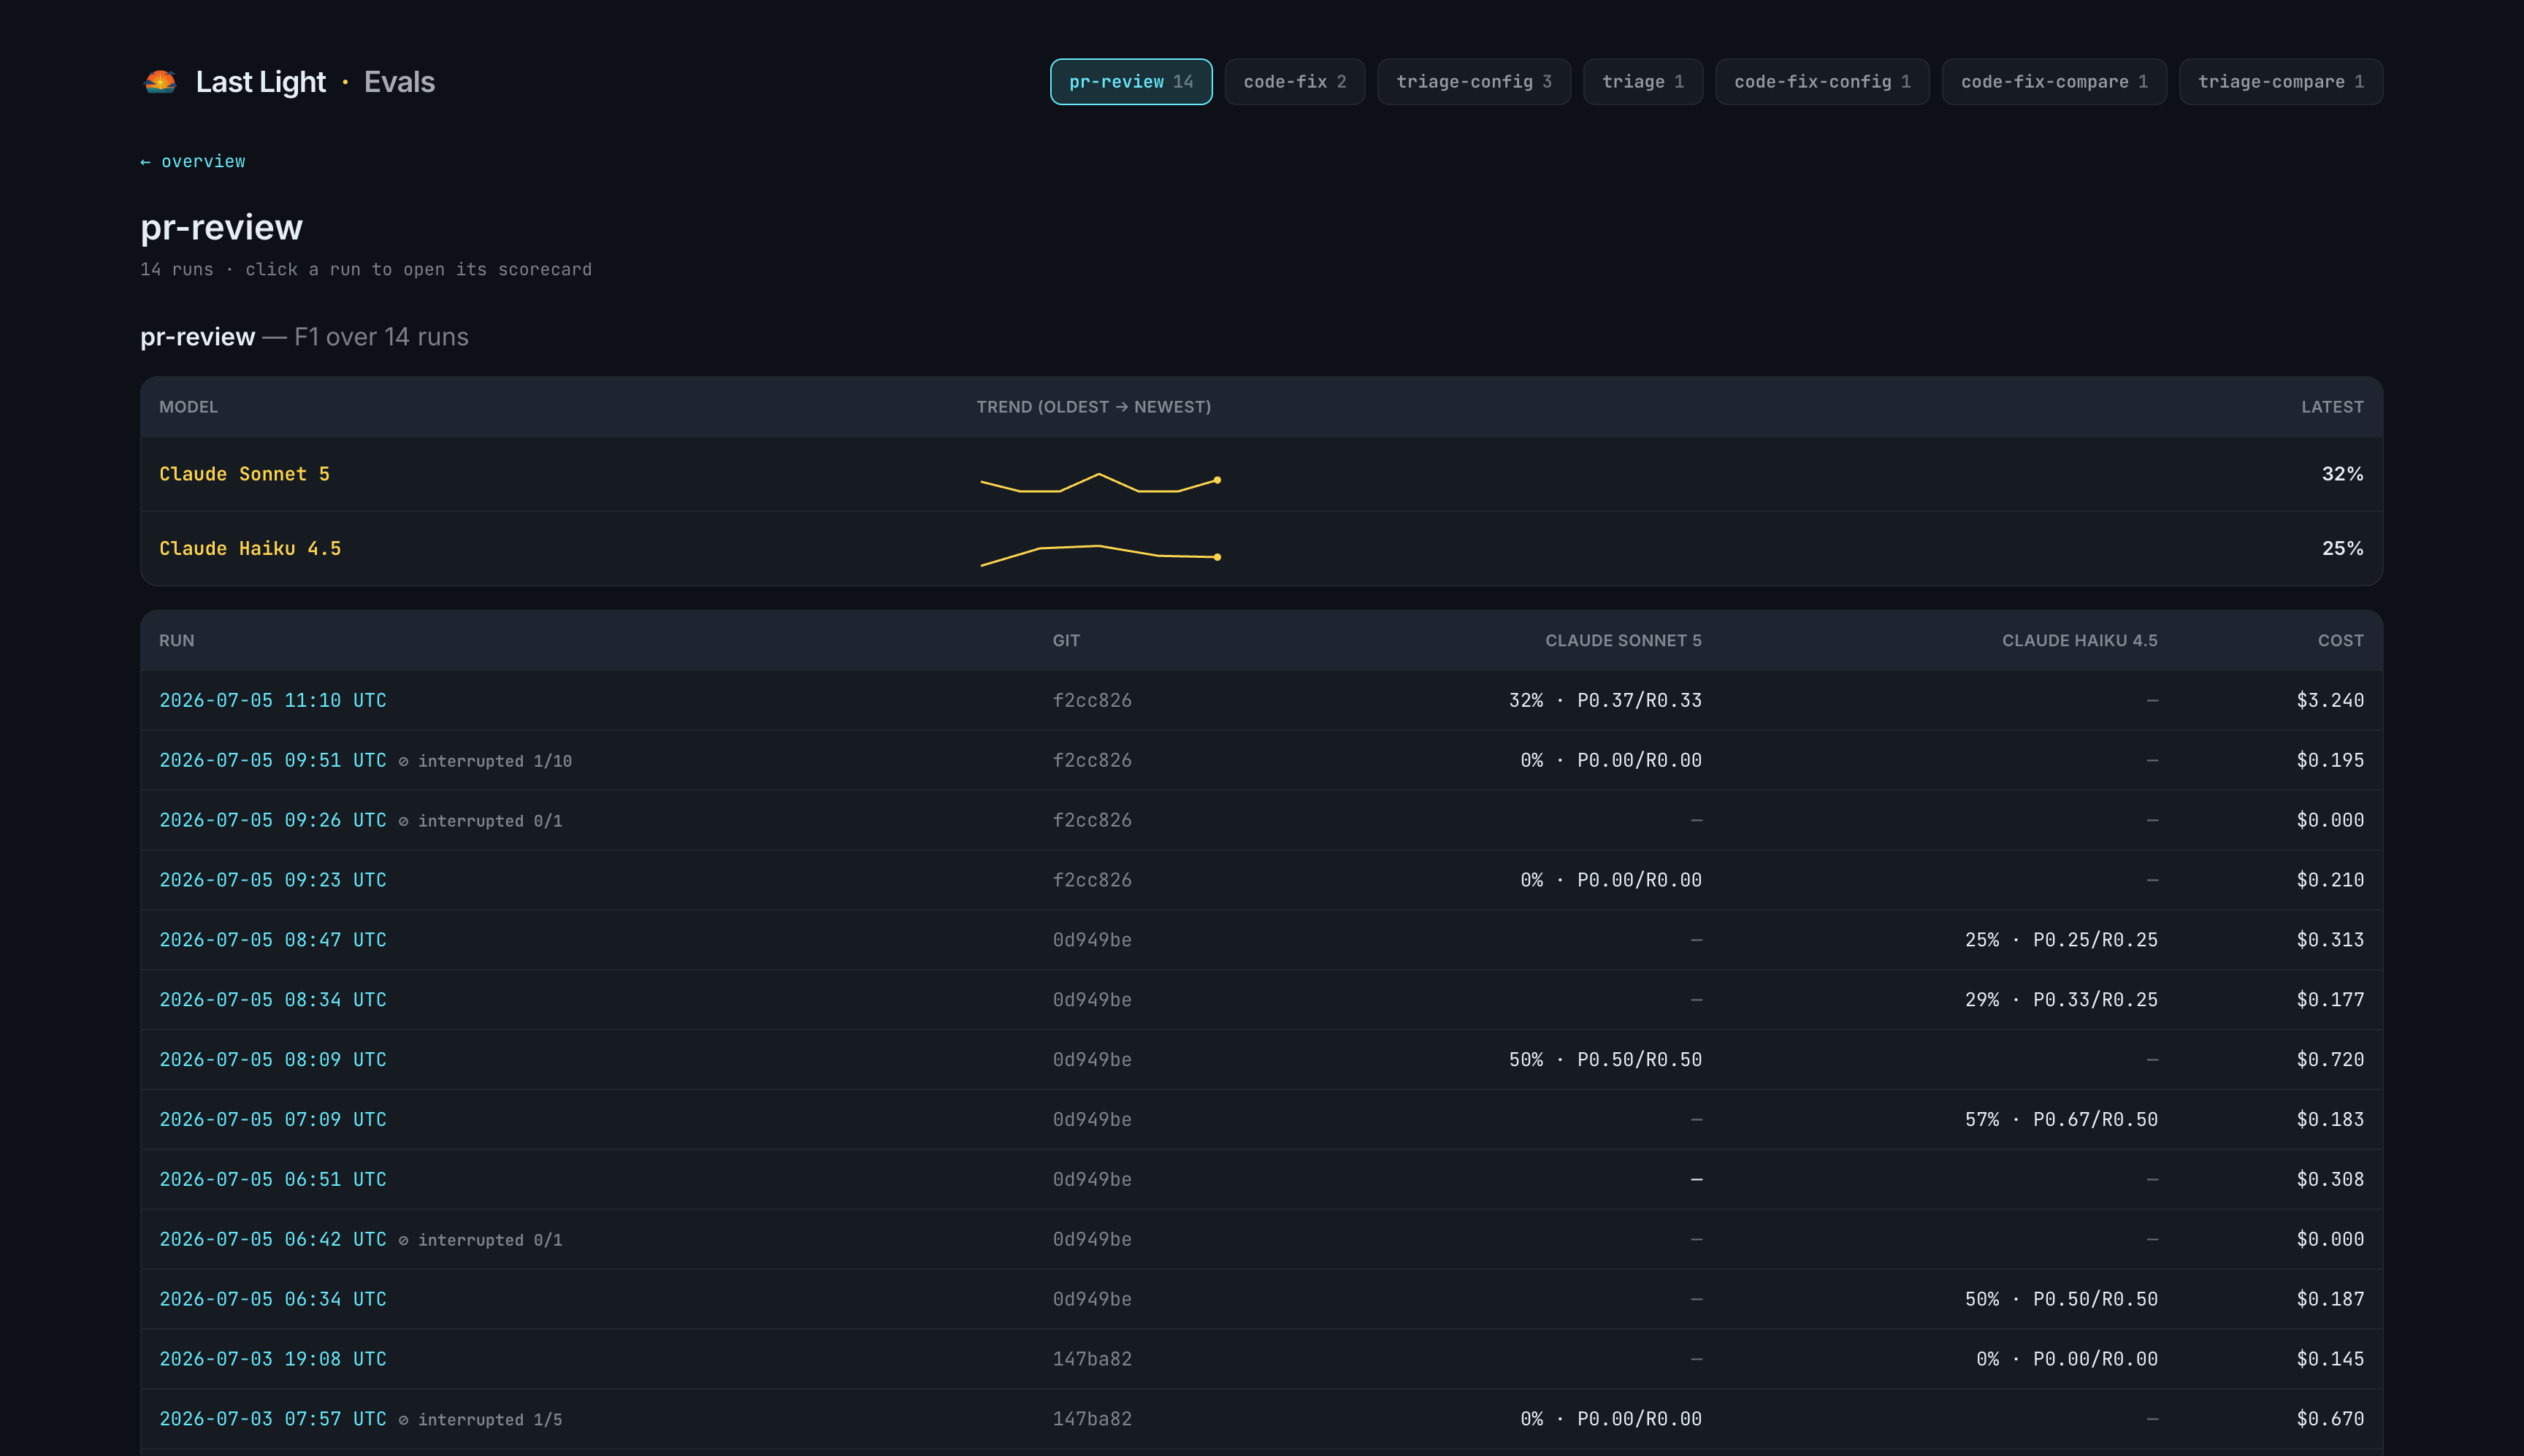Open run 2026-07-05 06:34 UTC
The width and height of the screenshot is (2524, 1456).
(x=272, y=1300)
